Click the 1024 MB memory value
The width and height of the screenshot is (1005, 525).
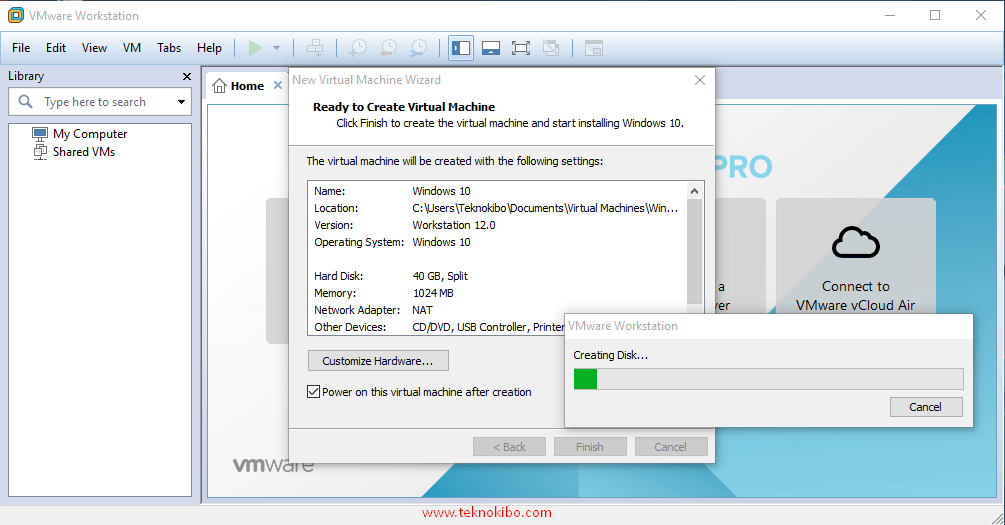433,293
